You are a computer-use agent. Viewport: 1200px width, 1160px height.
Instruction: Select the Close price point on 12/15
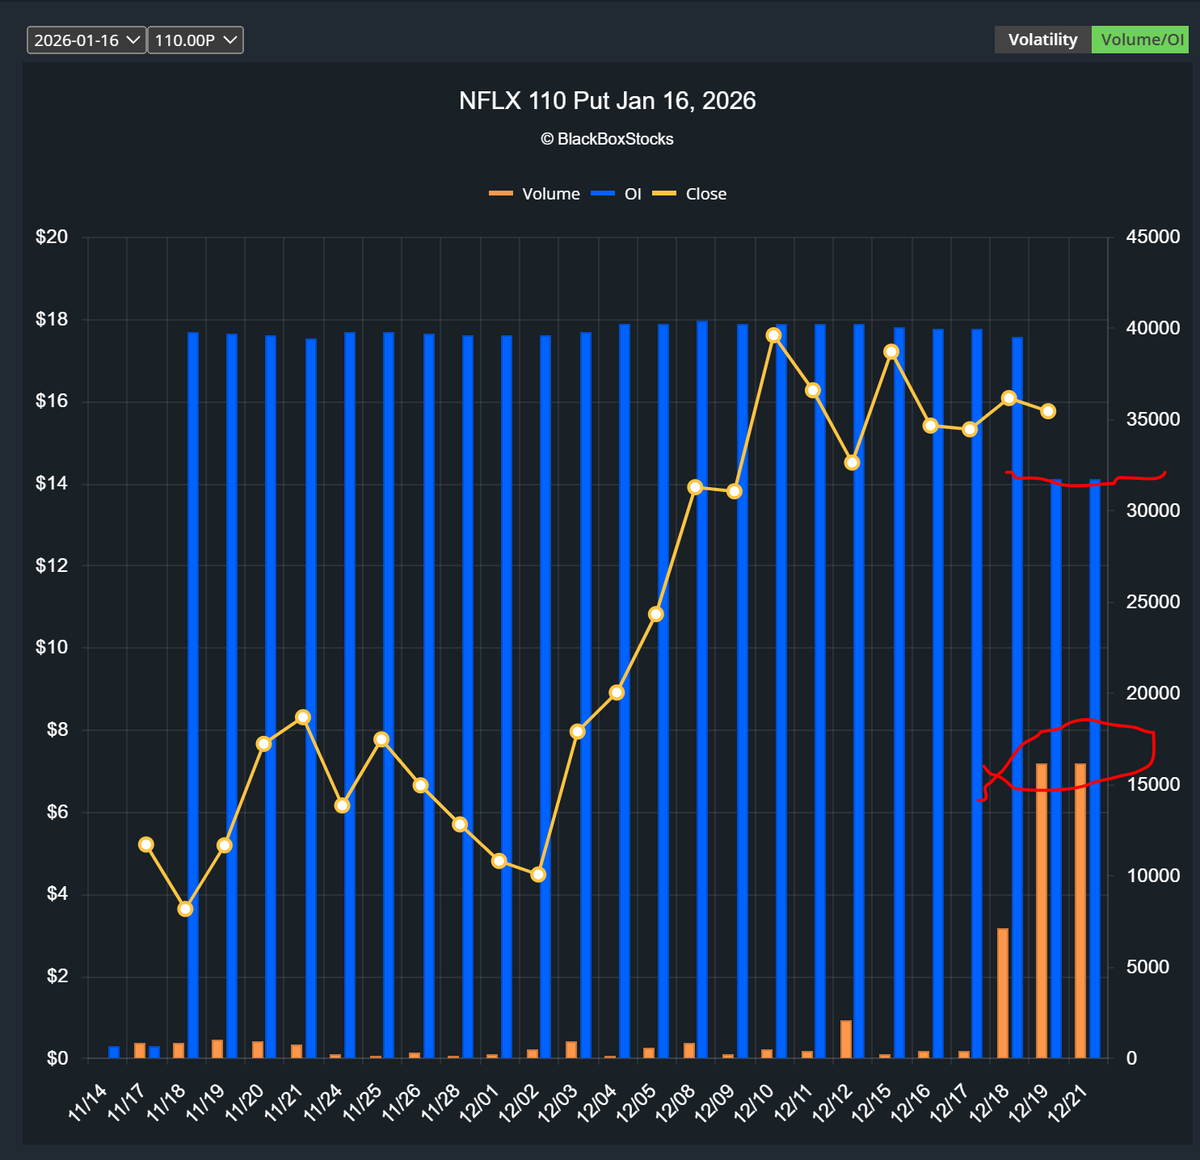pyautogui.click(x=891, y=351)
